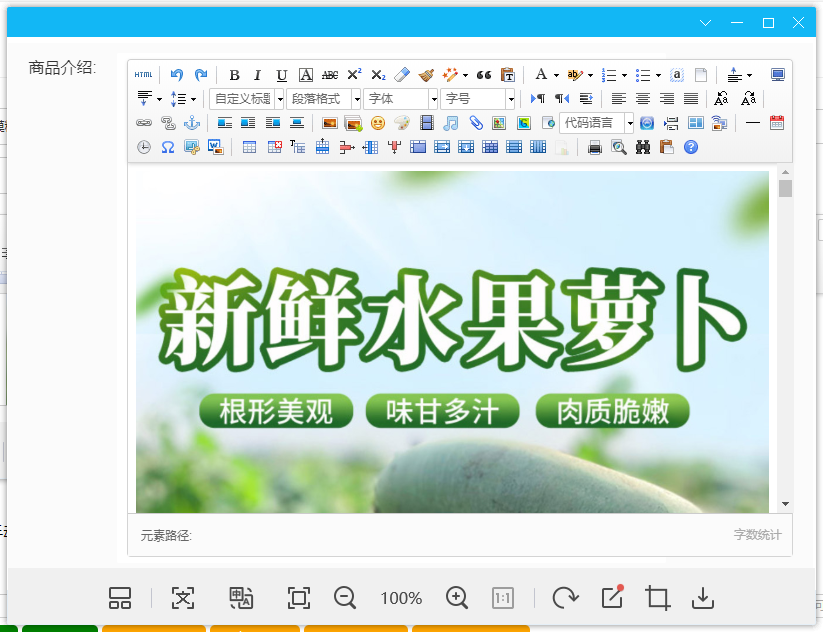The width and height of the screenshot is (823, 632).
Task: Click the zoom out magnifier button
Action: pyautogui.click(x=345, y=598)
